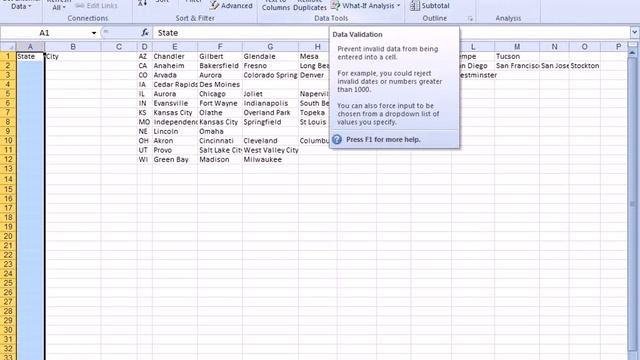Image resolution: width=640 pixels, height=360 pixels.
Task: Click the Green Bay cell
Action: coord(175,160)
